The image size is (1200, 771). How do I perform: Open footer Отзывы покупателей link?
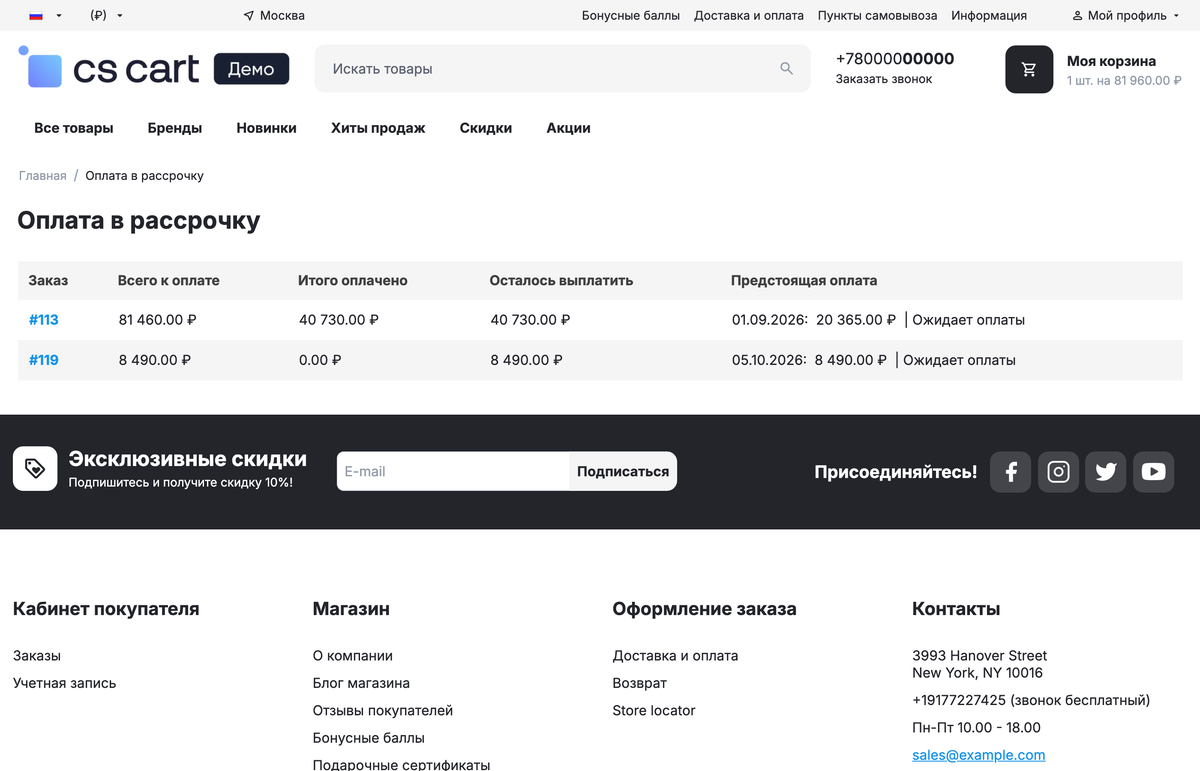(x=383, y=710)
